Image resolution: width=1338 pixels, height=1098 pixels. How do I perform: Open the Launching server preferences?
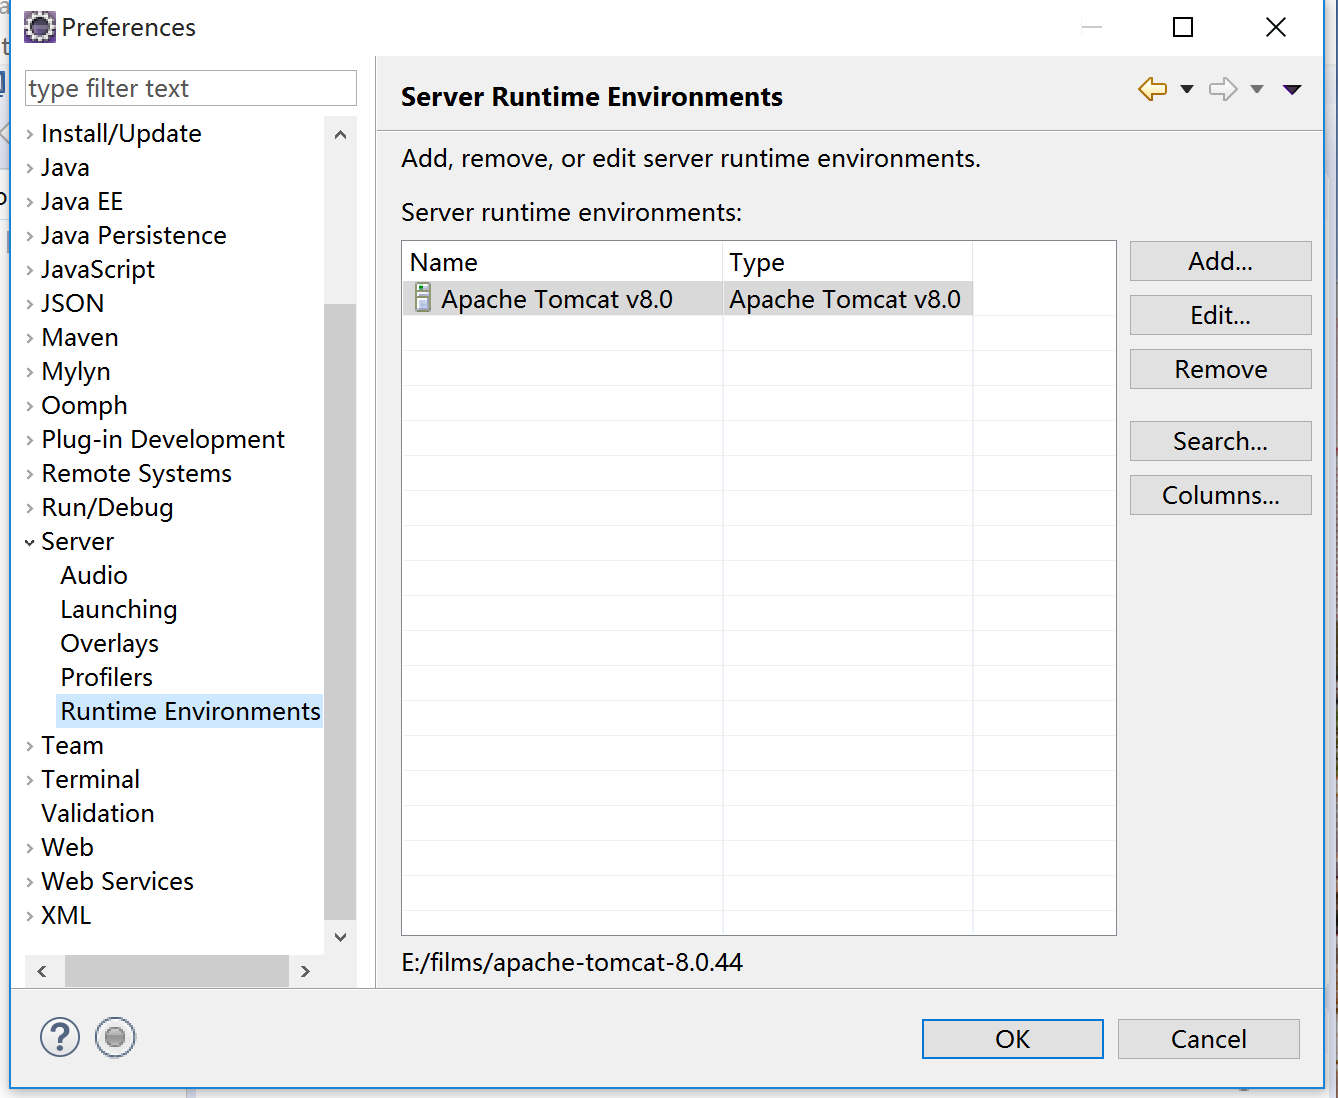[x=119, y=609]
